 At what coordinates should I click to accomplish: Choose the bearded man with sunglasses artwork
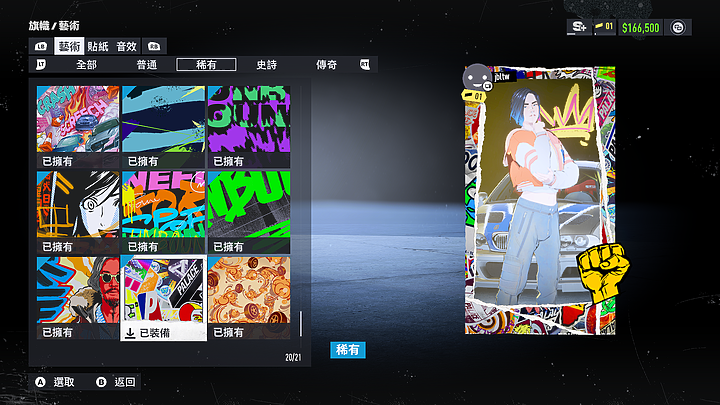[x=78, y=298]
